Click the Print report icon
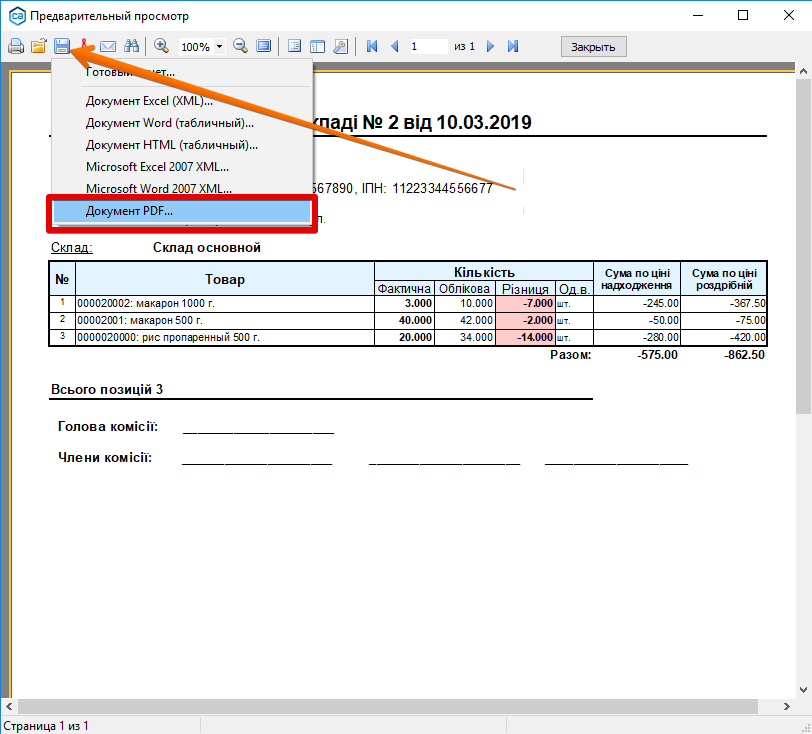 16,47
